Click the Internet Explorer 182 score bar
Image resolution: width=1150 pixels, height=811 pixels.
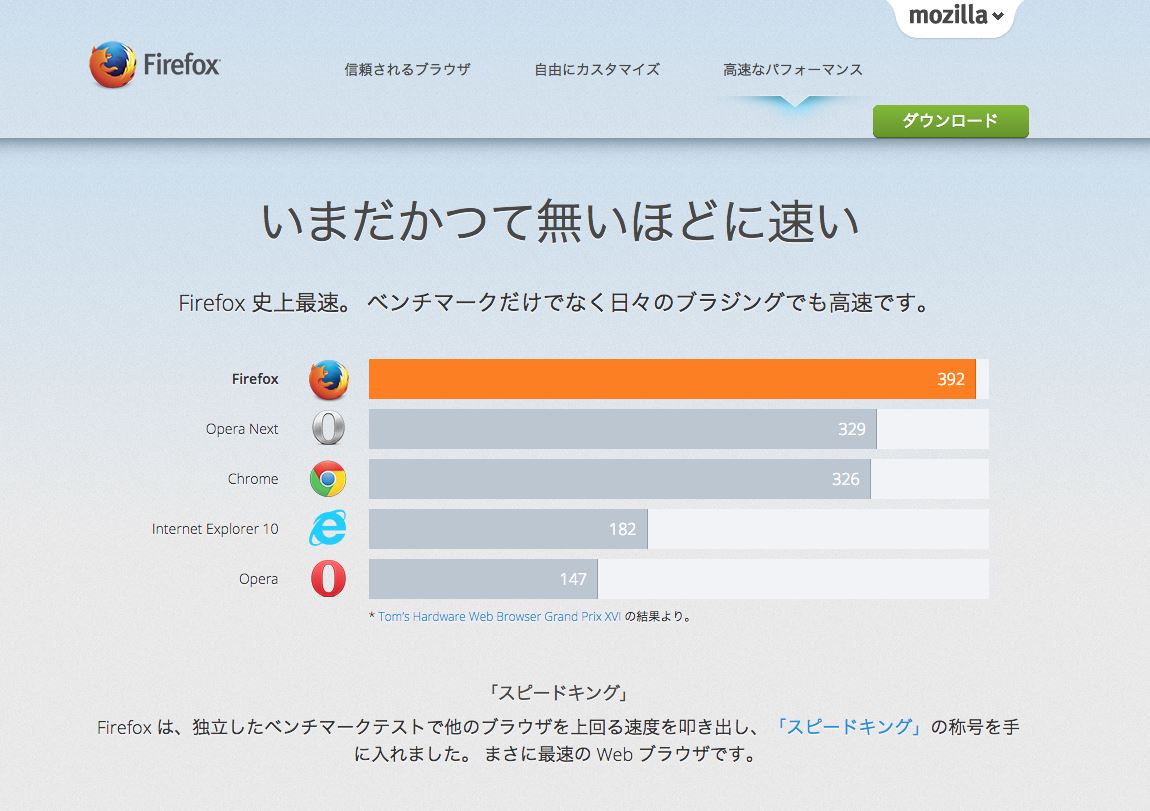(x=508, y=529)
